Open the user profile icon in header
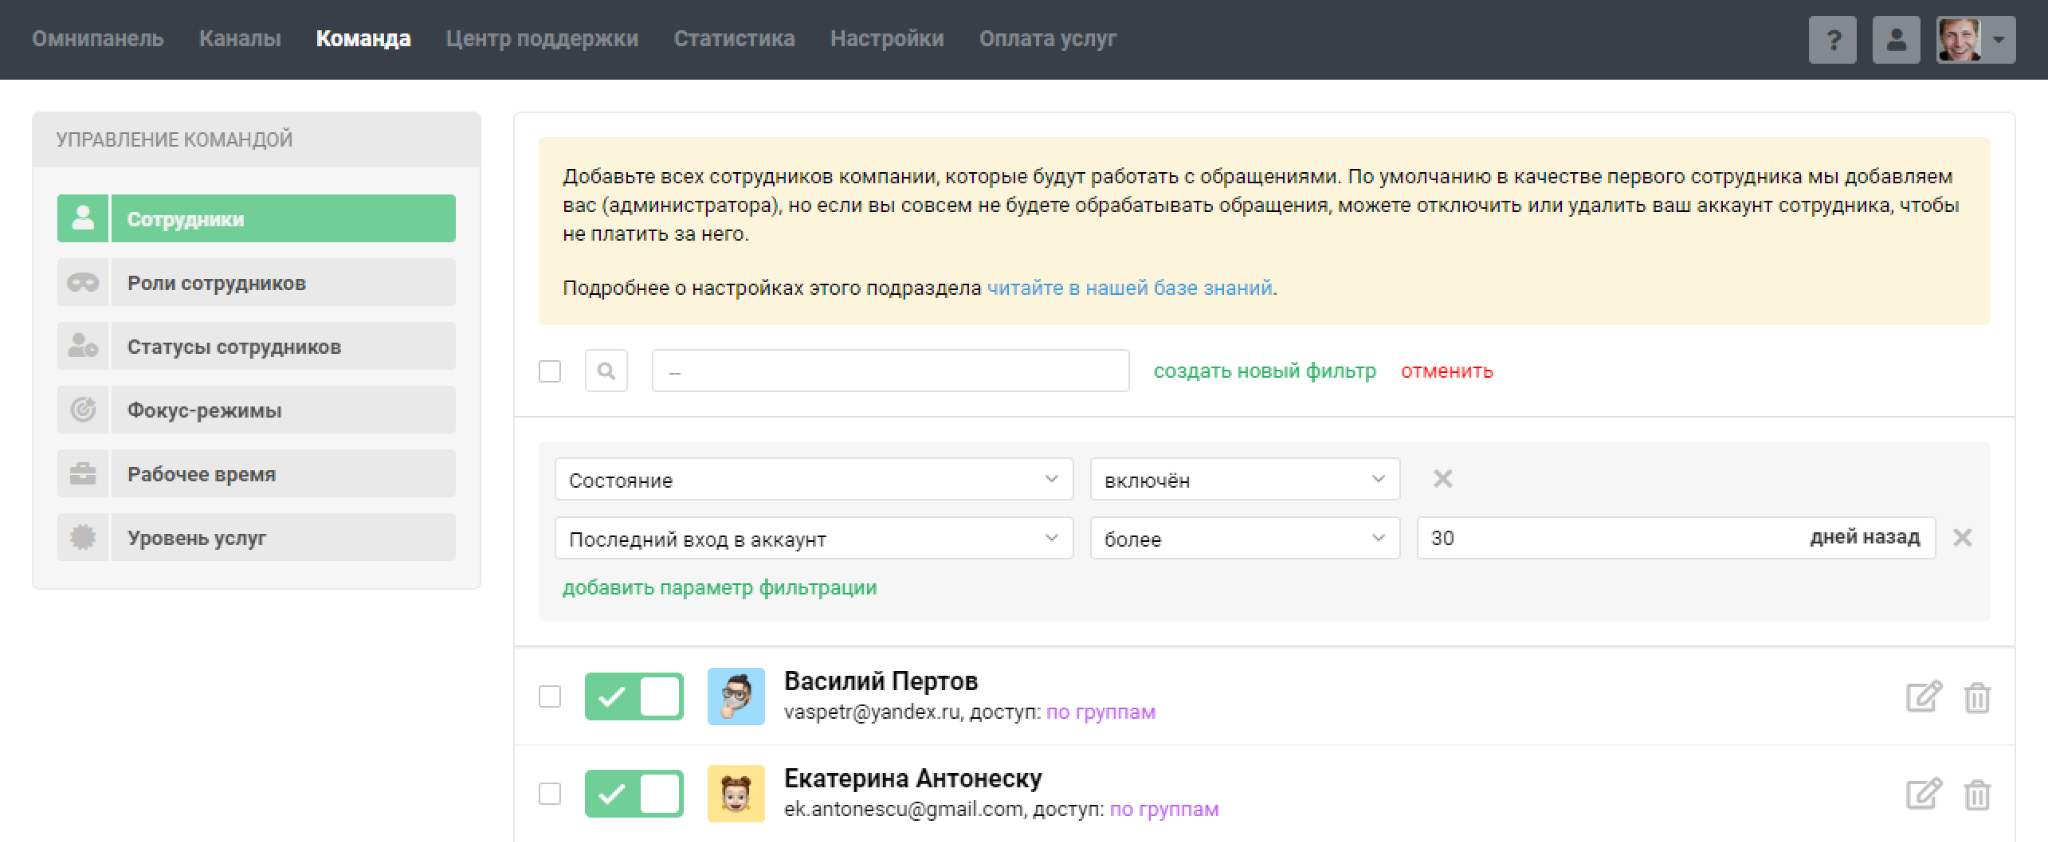The image size is (2048, 842). click(1895, 40)
